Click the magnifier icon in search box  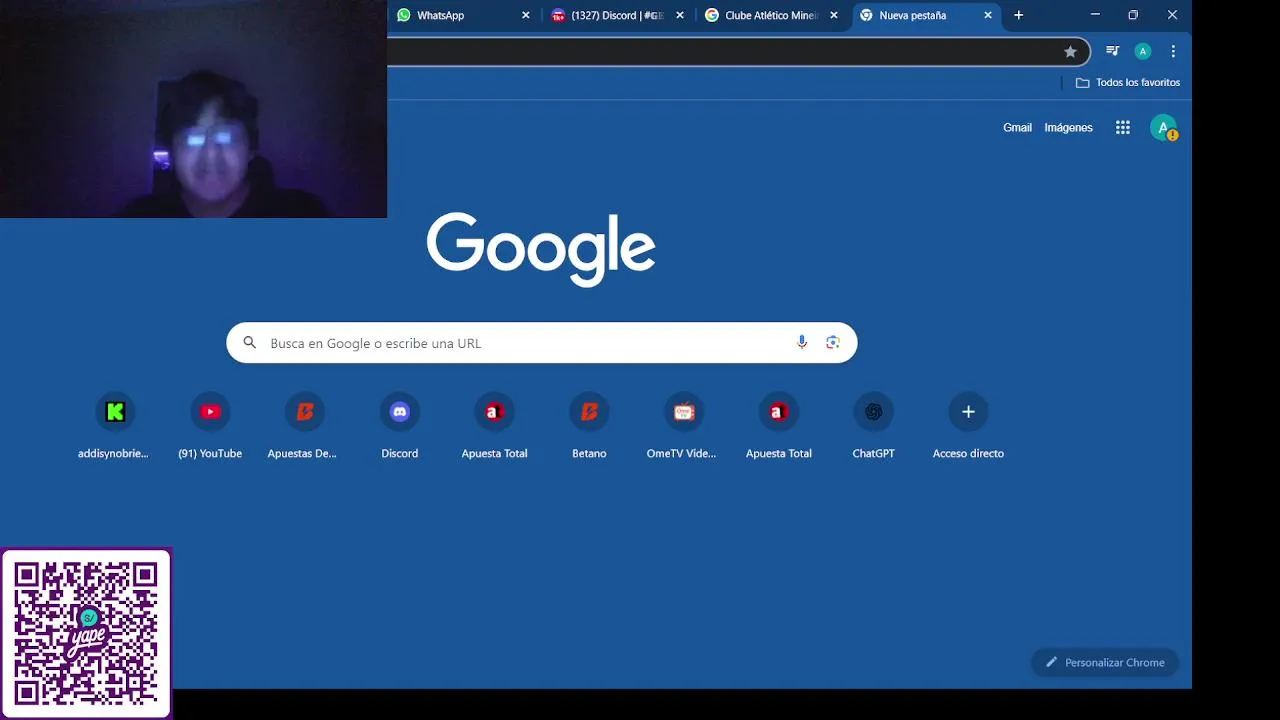250,342
